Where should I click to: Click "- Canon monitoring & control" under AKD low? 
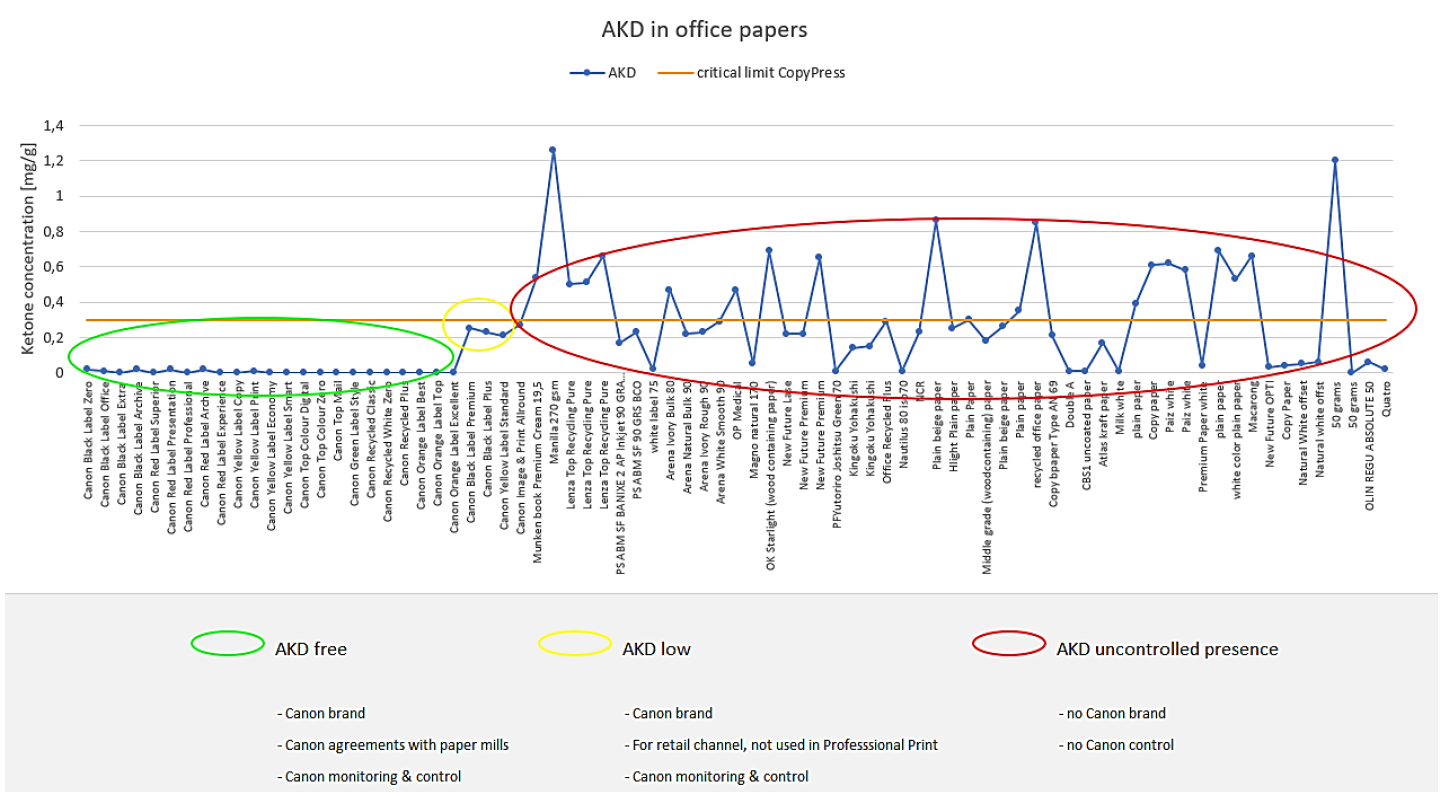(x=716, y=777)
